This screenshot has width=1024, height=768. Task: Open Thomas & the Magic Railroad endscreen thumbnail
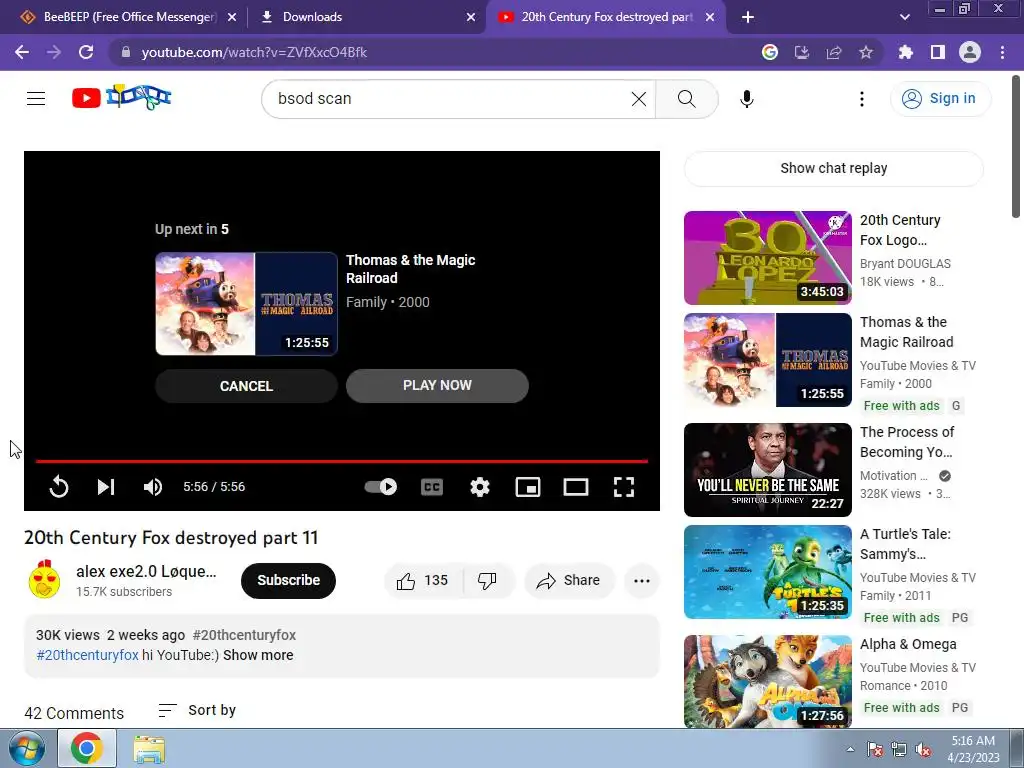[x=246, y=304]
